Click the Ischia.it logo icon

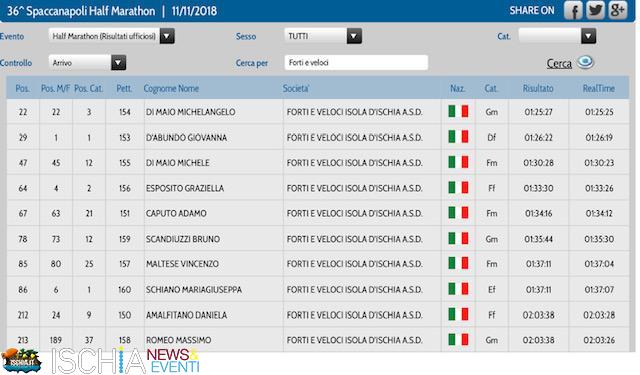tap(21, 360)
